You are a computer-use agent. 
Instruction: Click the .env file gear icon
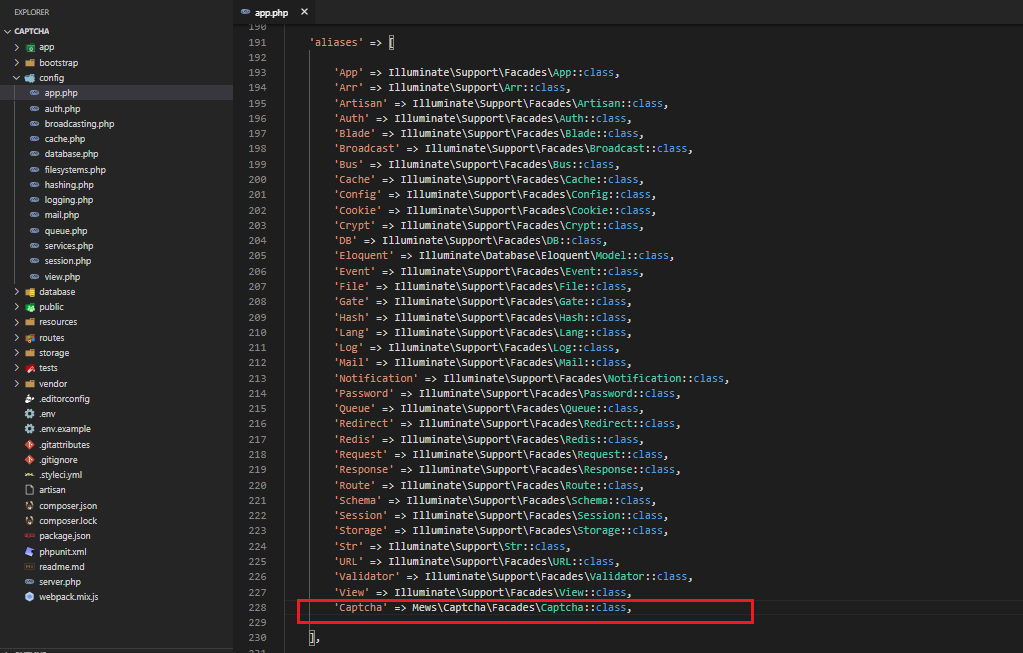[x=30, y=414]
